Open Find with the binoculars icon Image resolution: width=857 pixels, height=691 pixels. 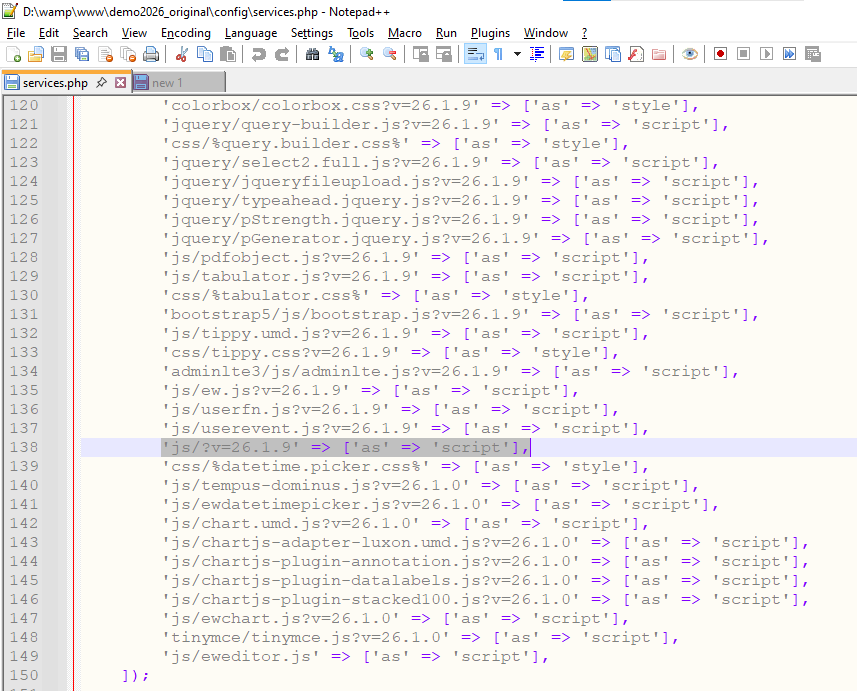(x=313, y=54)
